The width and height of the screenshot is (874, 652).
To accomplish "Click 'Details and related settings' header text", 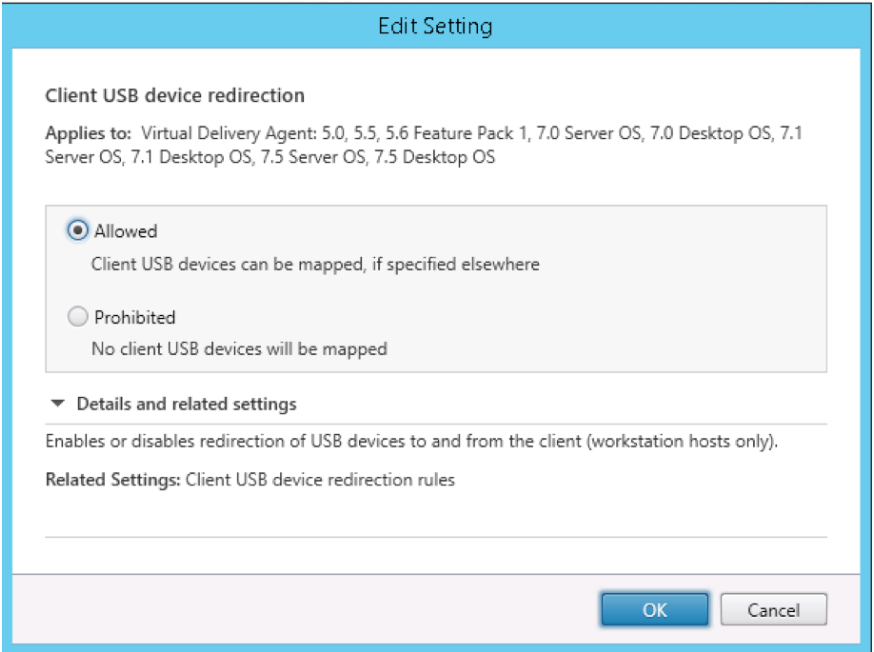I will click(x=186, y=404).
